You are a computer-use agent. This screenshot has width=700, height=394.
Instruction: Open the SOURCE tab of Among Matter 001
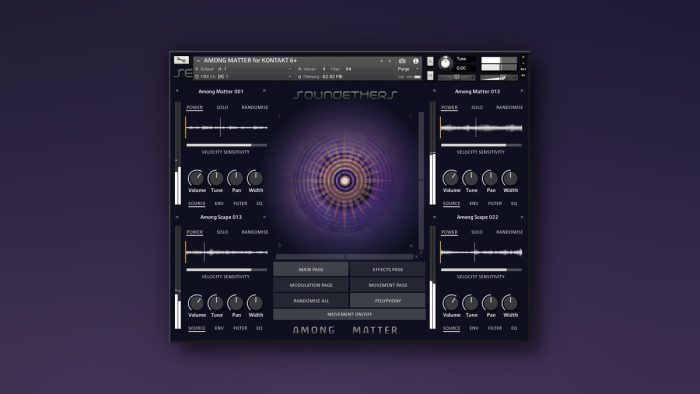[196, 203]
